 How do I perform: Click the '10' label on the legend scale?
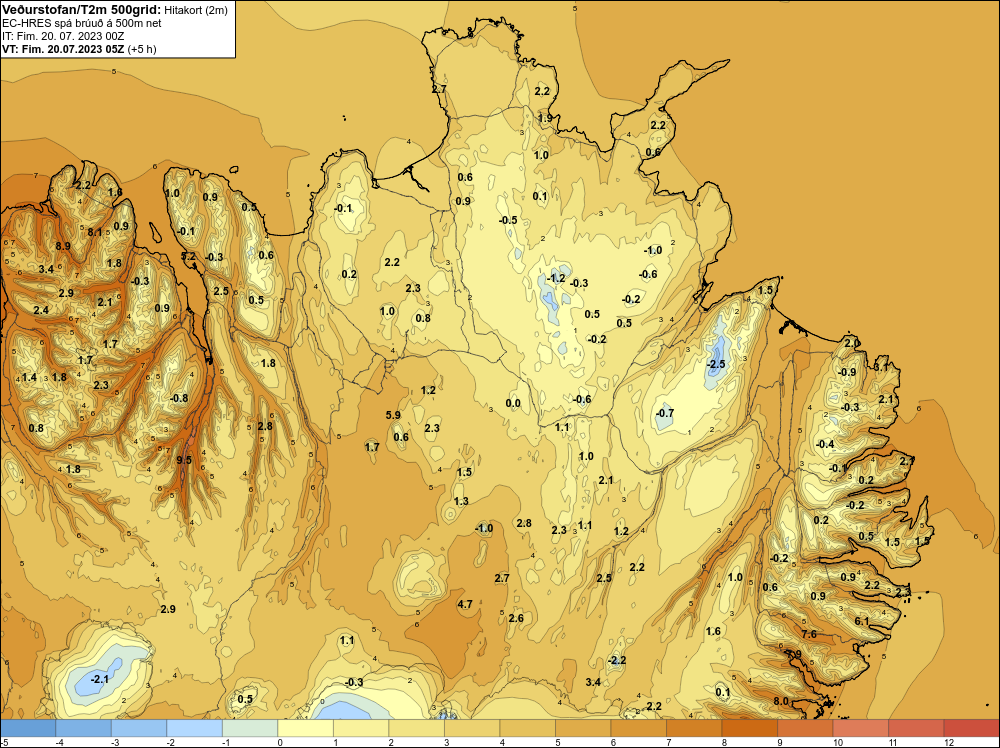click(x=837, y=742)
